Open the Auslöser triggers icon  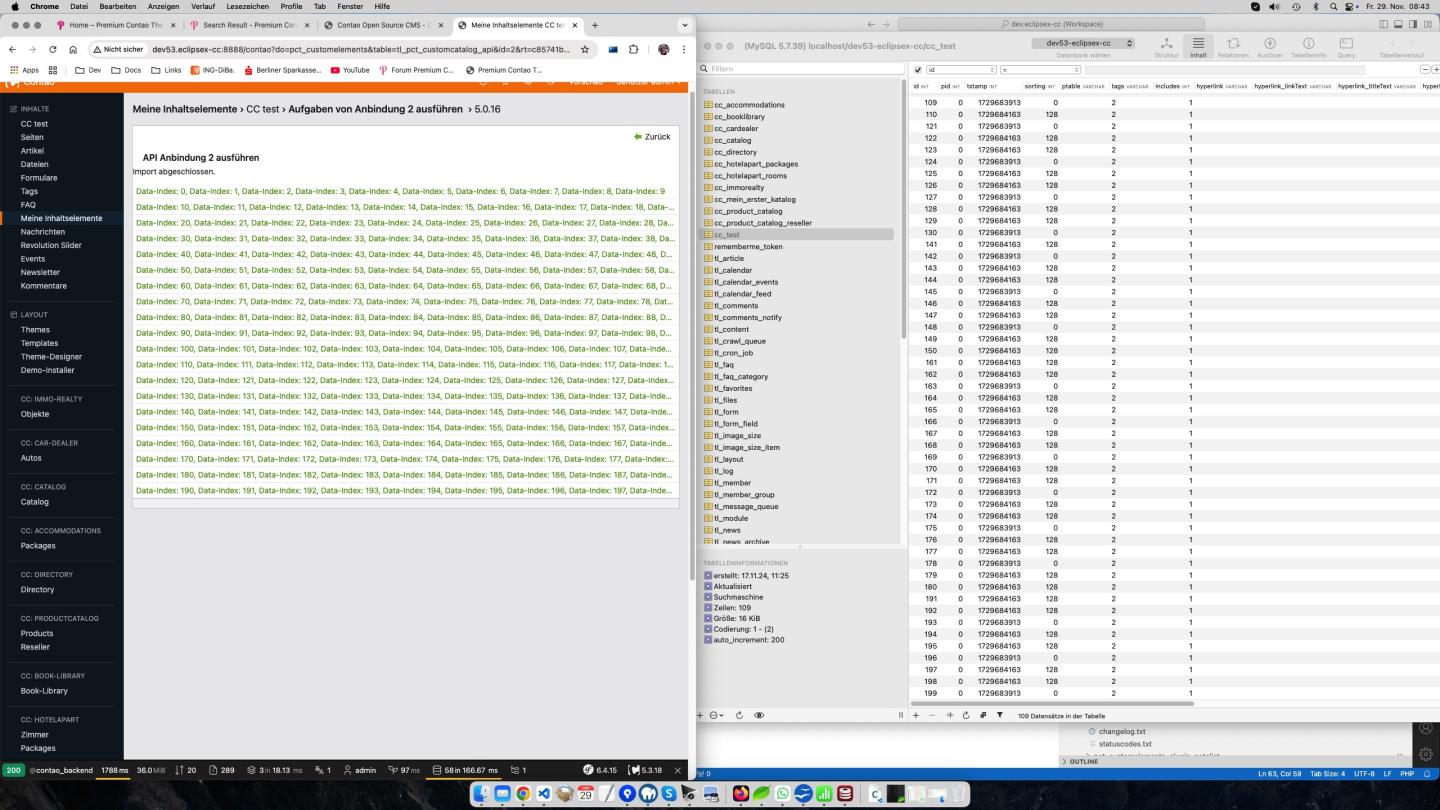point(1269,47)
